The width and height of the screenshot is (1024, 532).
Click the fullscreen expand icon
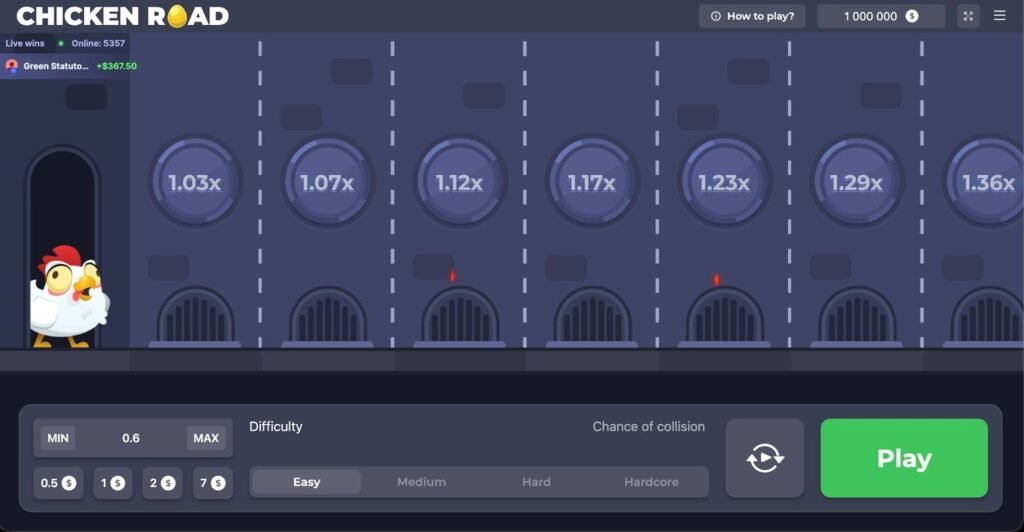coord(968,16)
